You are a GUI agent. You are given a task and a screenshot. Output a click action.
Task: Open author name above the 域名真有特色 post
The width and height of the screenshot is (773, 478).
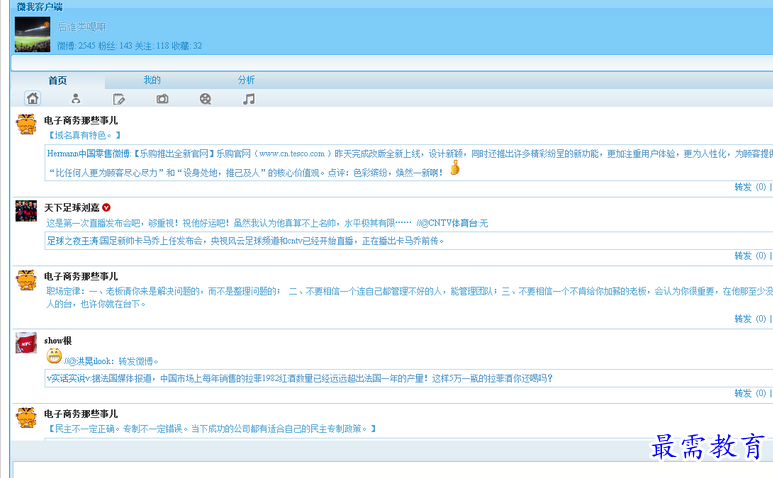coord(81,120)
